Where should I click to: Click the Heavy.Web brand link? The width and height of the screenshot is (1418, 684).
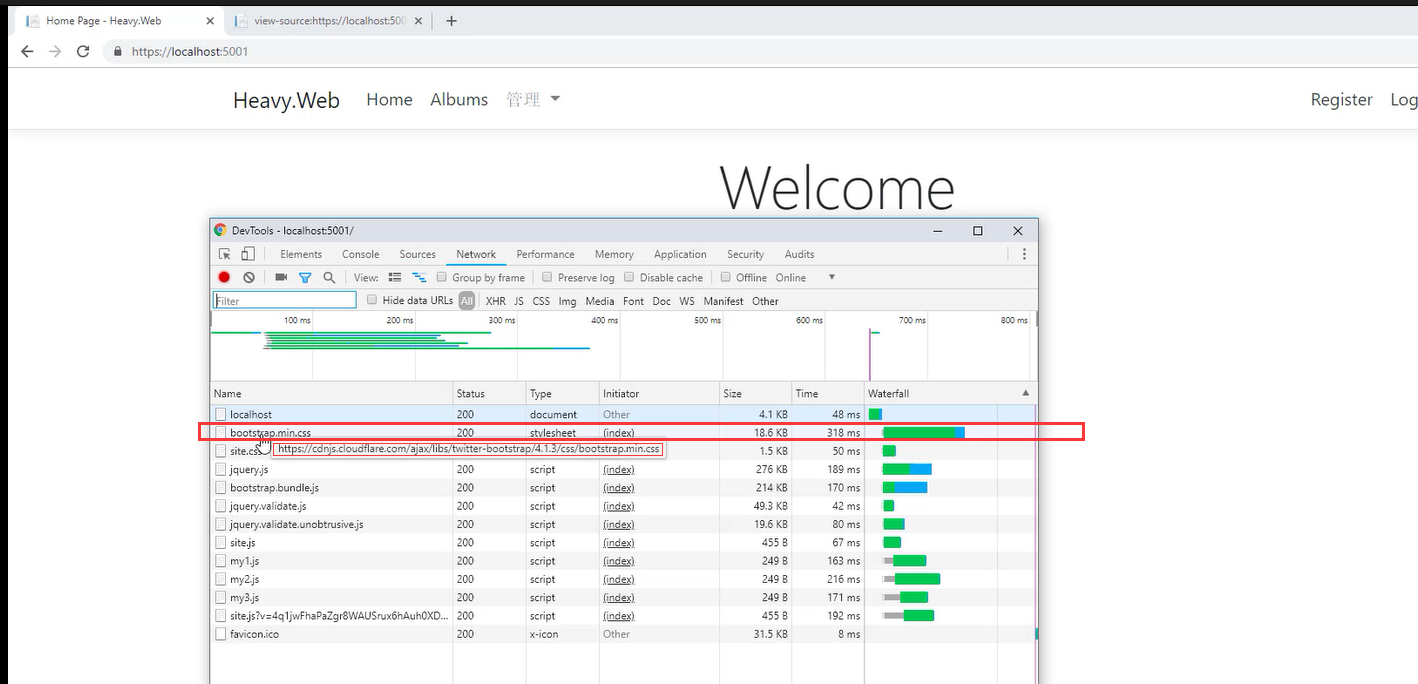coord(286,100)
